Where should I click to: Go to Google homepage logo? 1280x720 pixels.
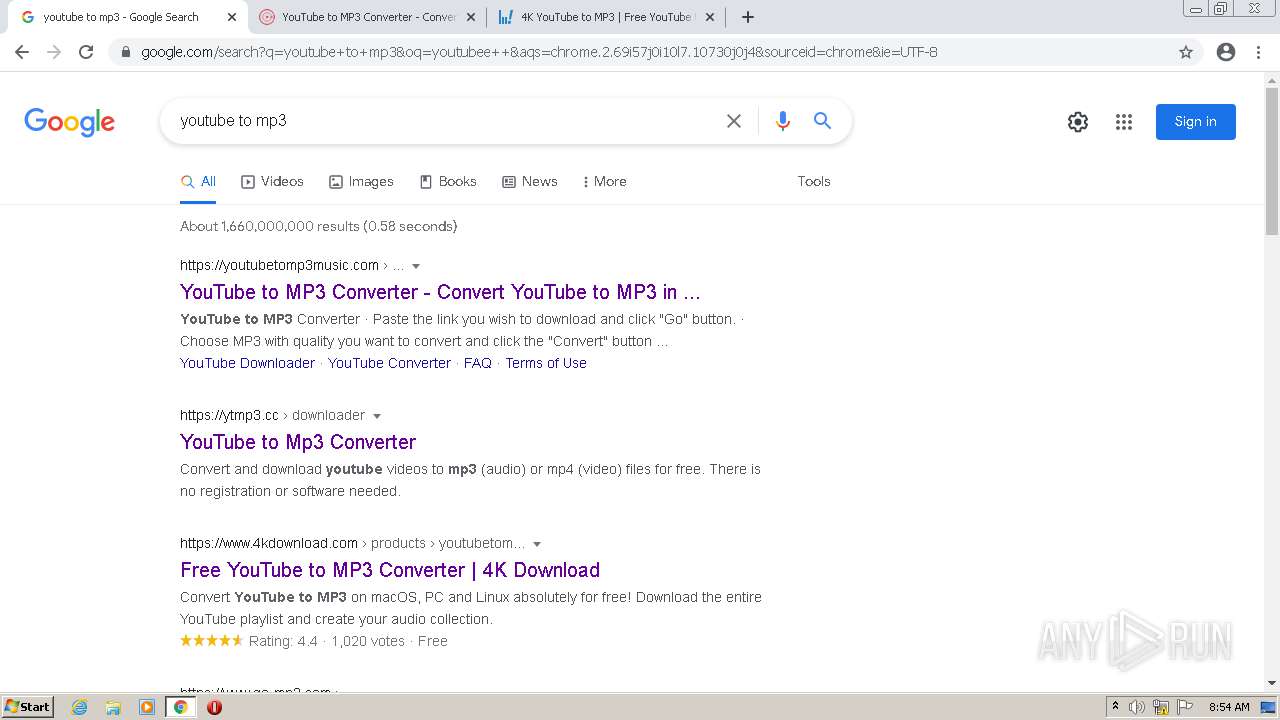click(69, 122)
